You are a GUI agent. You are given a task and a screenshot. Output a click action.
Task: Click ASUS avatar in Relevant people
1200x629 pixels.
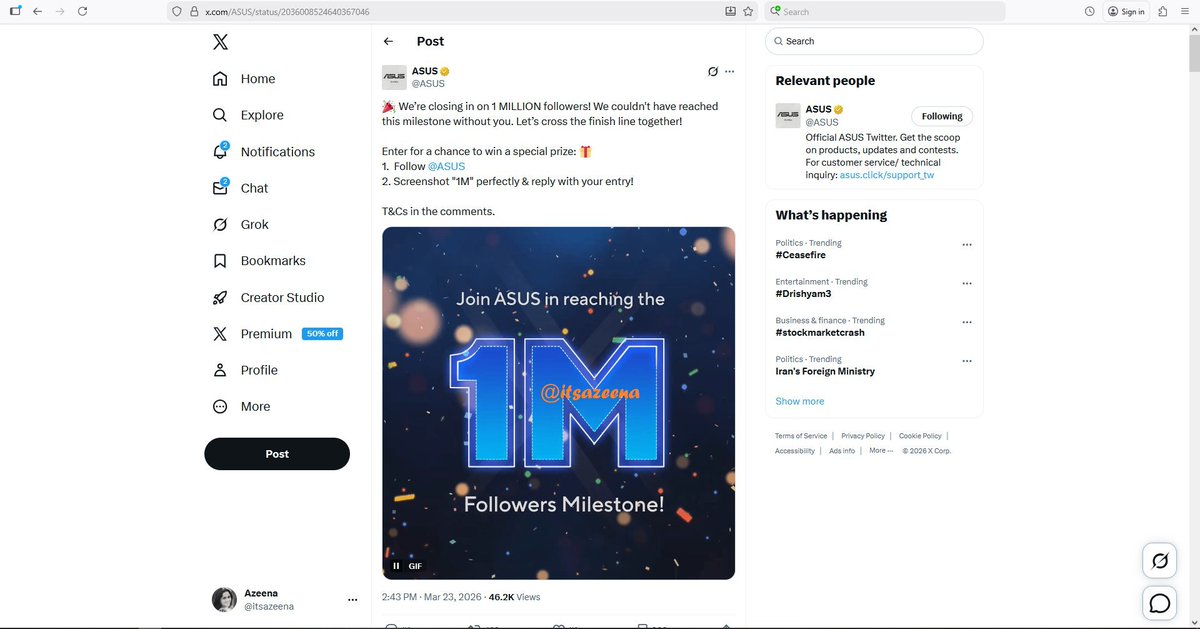point(788,116)
